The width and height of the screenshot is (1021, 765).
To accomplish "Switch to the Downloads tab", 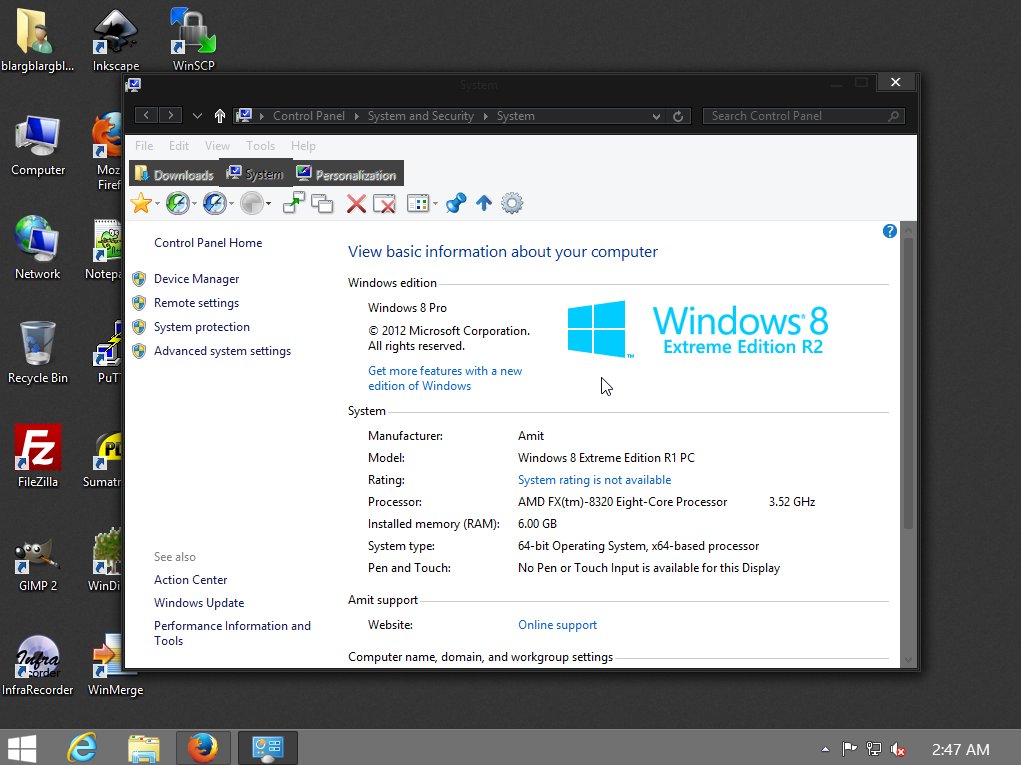I will coord(175,174).
